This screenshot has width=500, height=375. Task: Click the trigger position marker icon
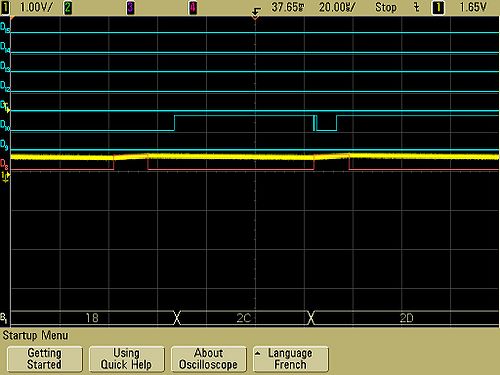click(255, 14)
